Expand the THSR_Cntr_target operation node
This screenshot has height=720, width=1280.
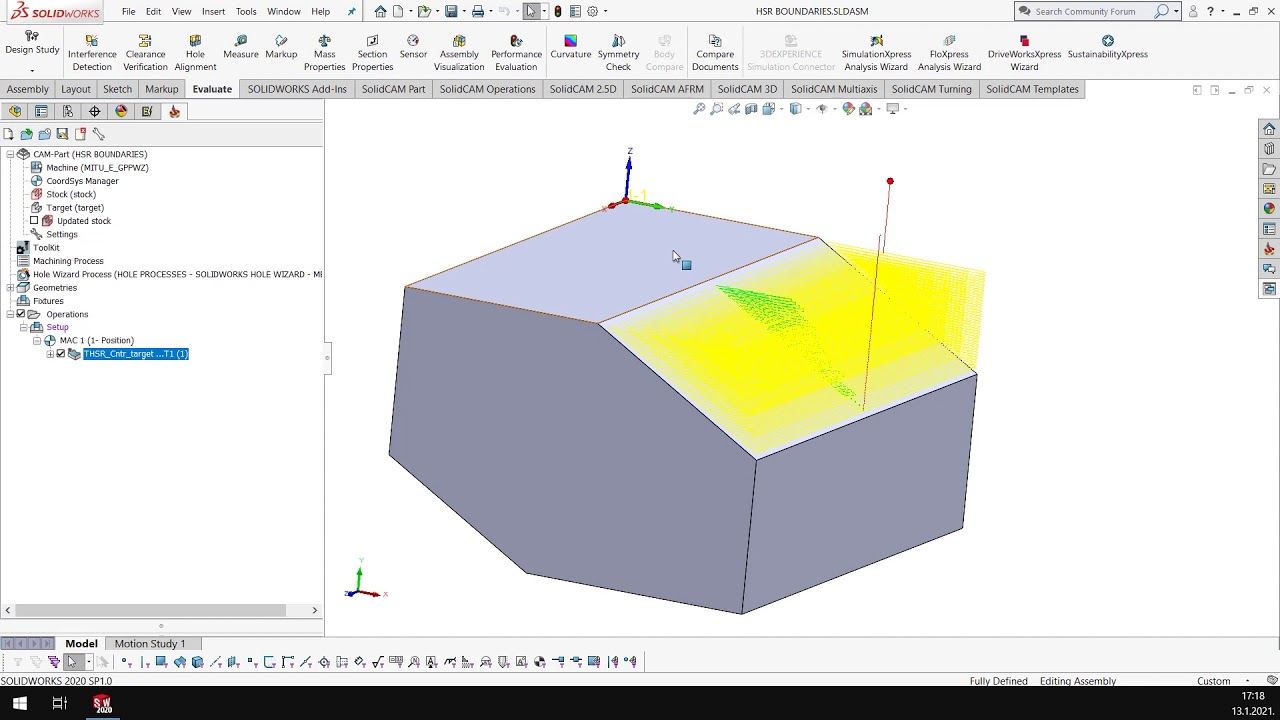point(50,354)
